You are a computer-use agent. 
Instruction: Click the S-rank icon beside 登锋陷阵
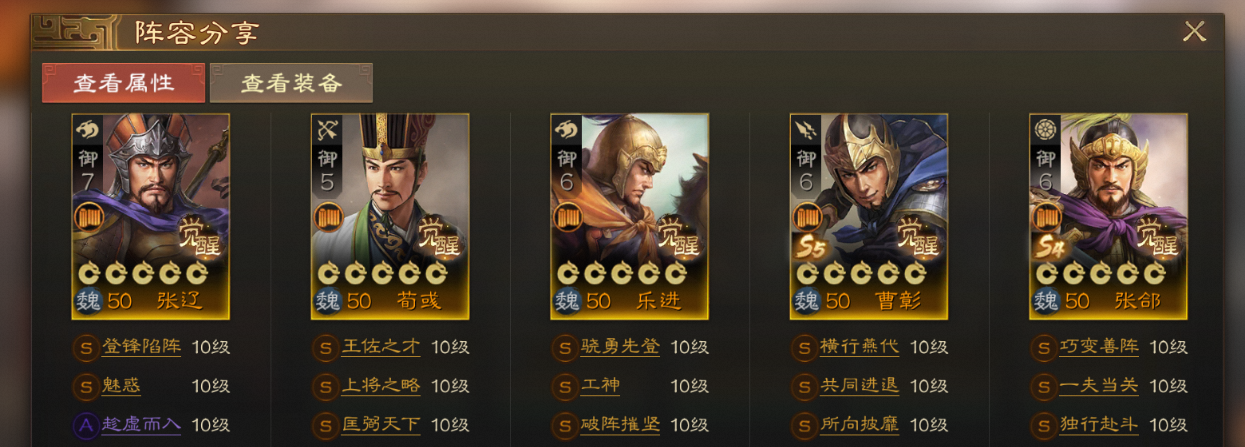(86, 348)
